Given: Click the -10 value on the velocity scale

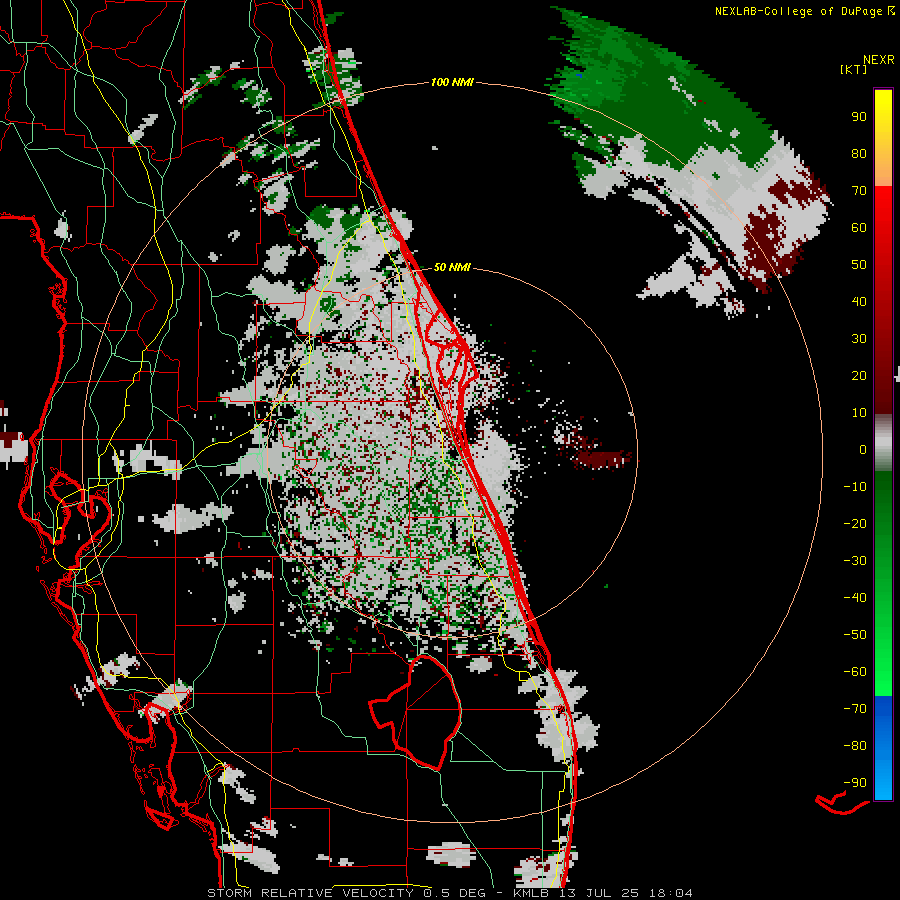Looking at the screenshot, I should [855, 487].
